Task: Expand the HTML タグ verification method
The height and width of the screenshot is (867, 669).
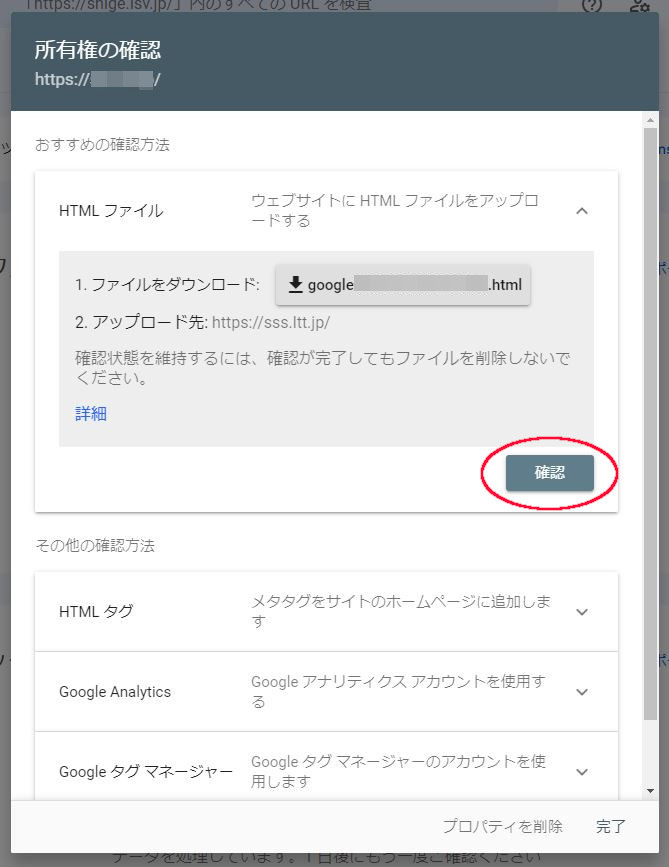Action: click(x=582, y=611)
